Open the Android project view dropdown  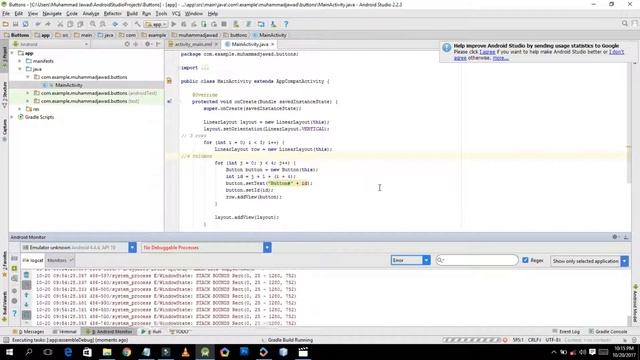[x=51, y=44]
